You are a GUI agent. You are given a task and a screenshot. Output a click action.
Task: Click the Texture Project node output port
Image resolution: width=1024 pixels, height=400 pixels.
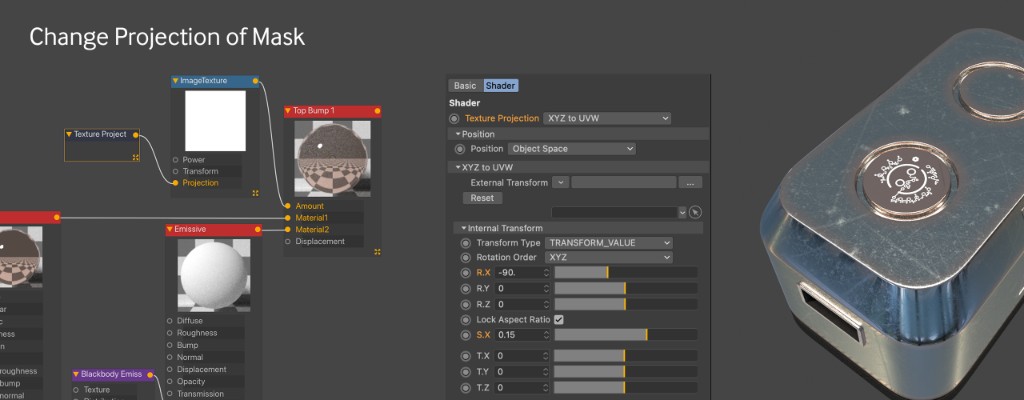pyautogui.click(x=136, y=134)
